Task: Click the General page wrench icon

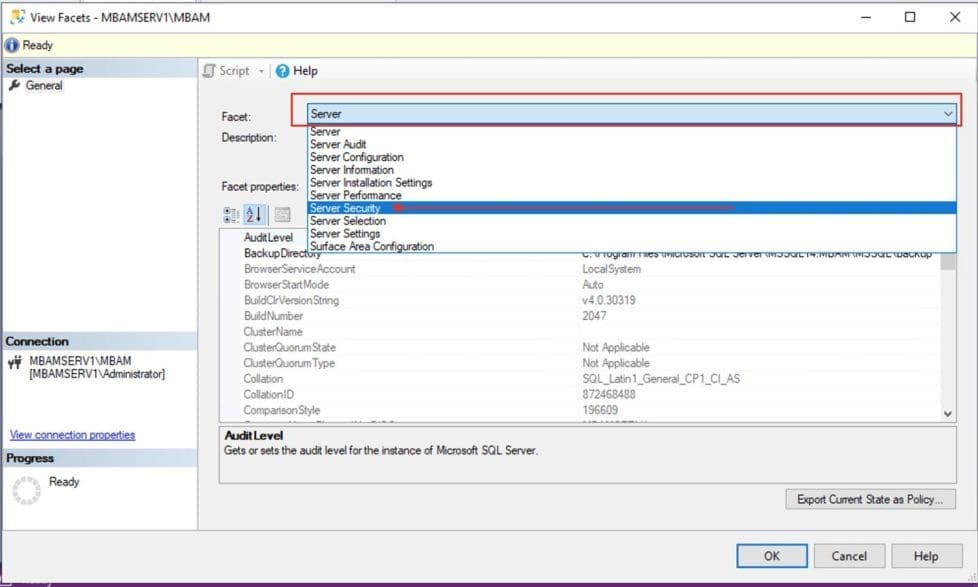Action: click(x=14, y=86)
